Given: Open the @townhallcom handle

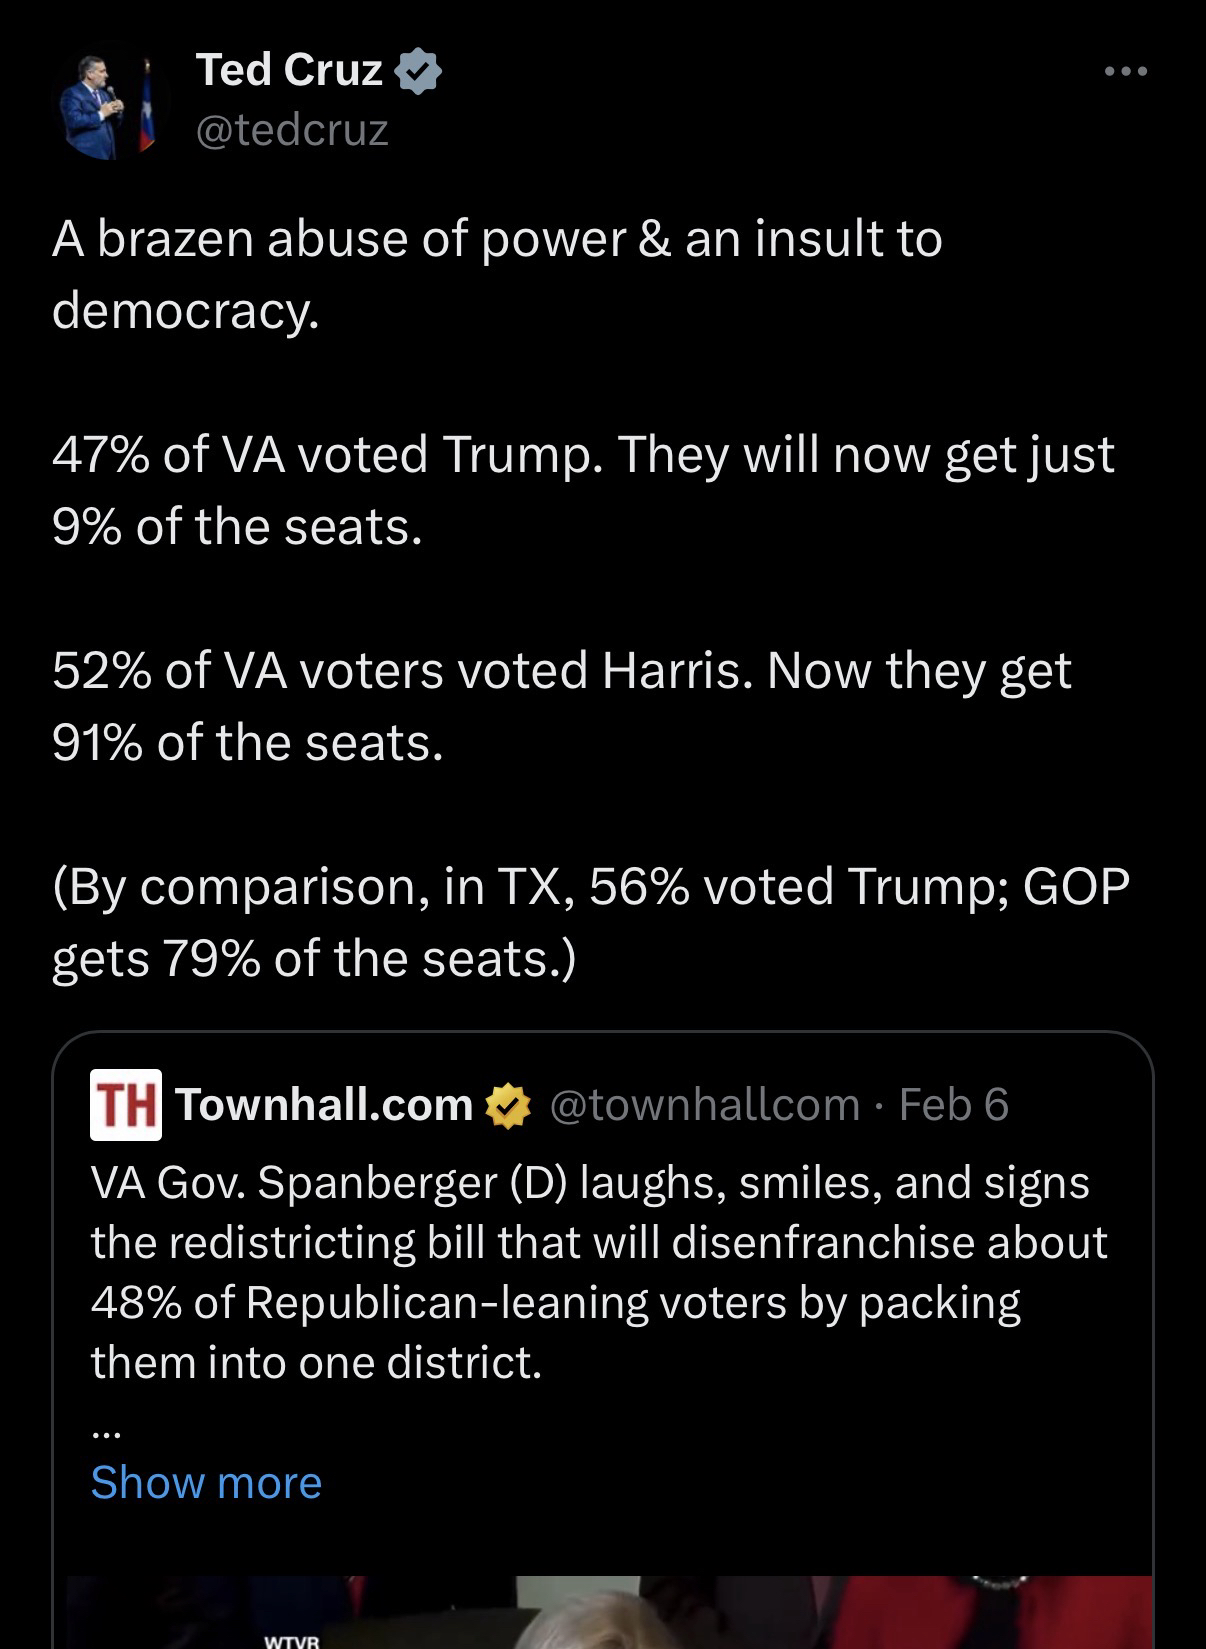Looking at the screenshot, I should 705,1105.
